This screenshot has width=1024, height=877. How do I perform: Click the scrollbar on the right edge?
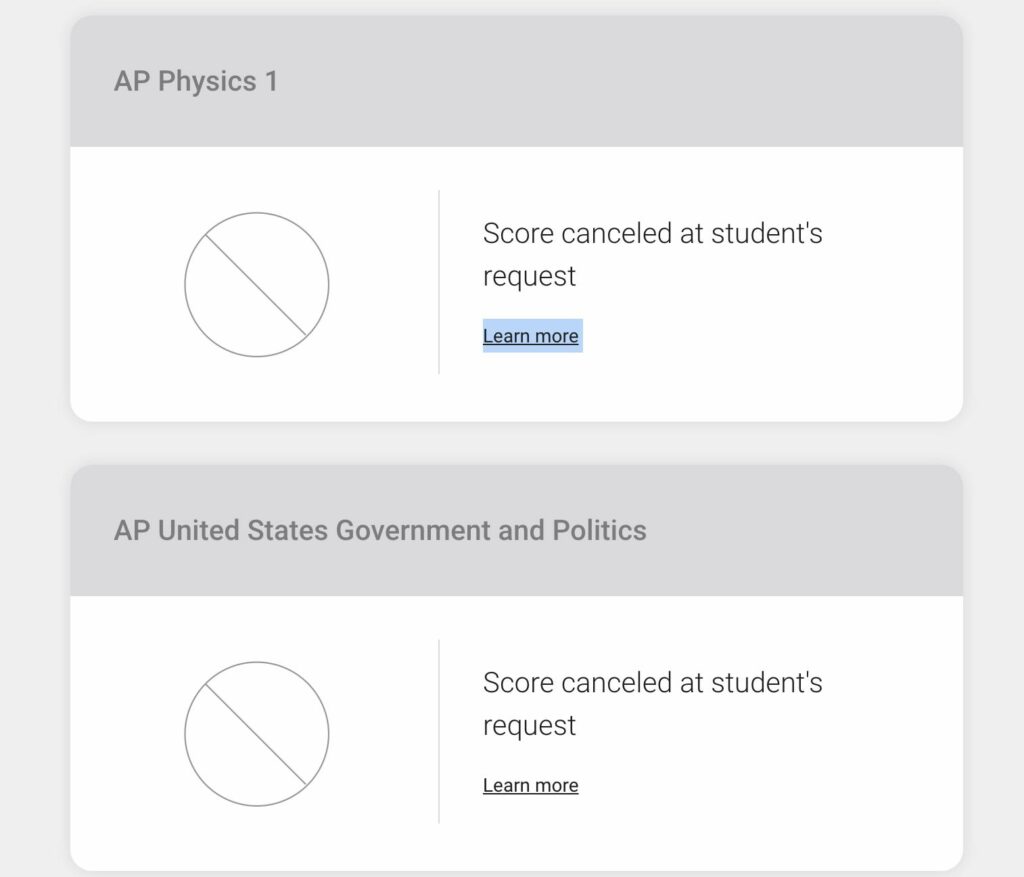(x=1018, y=438)
